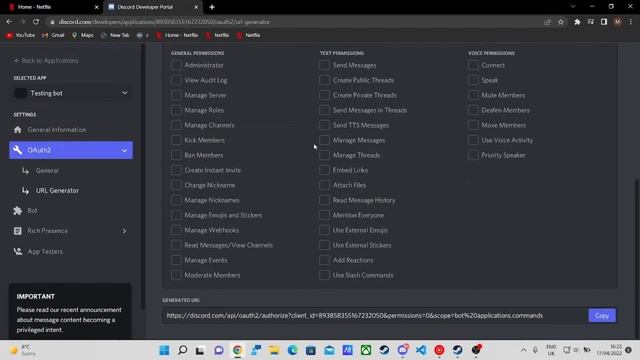Open the Chrome profile avatar
Viewport: 640px width, 360px height.
point(618,22)
